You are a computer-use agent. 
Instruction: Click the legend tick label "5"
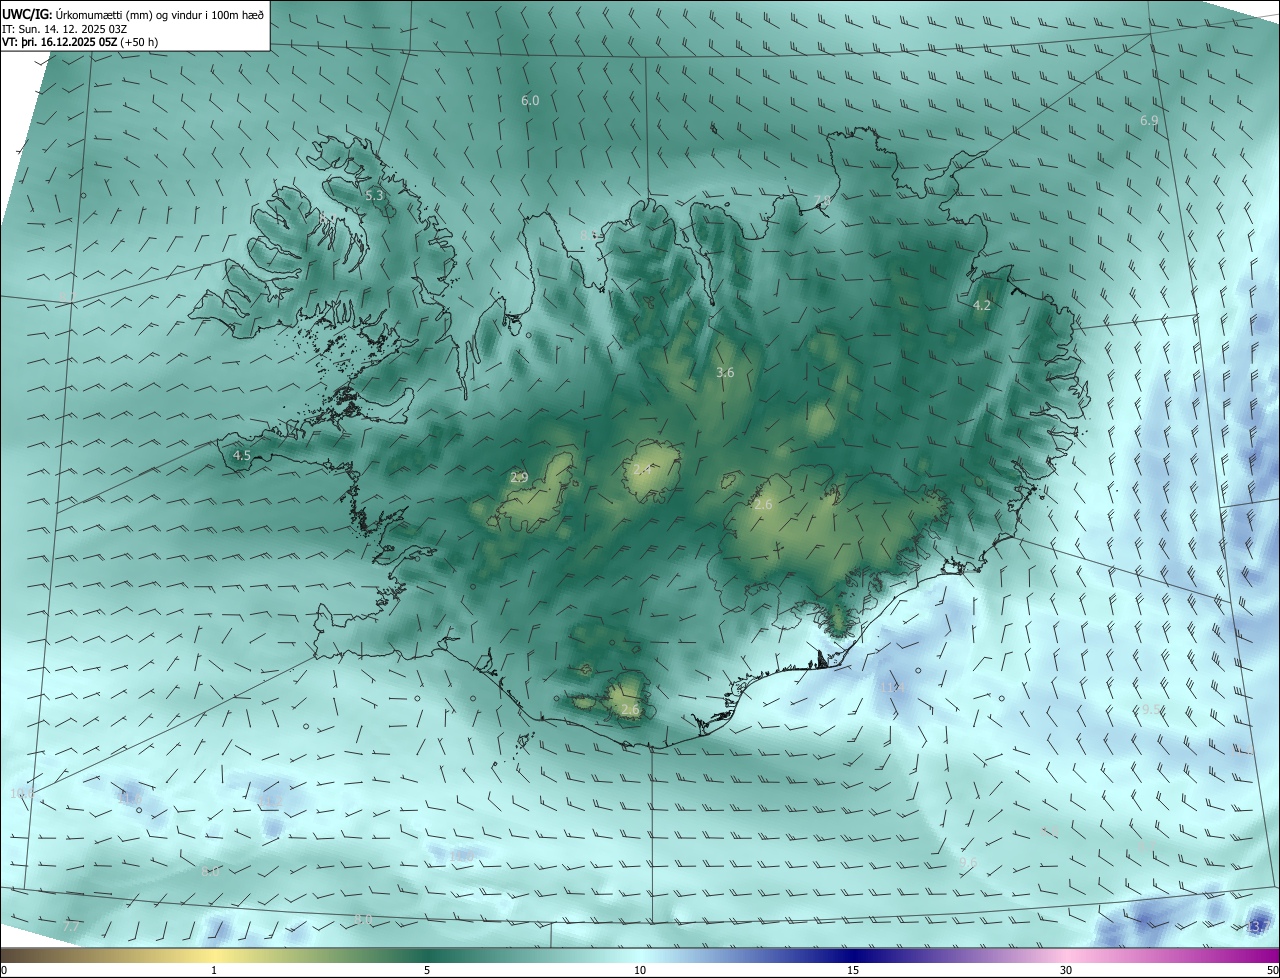(427, 970)
